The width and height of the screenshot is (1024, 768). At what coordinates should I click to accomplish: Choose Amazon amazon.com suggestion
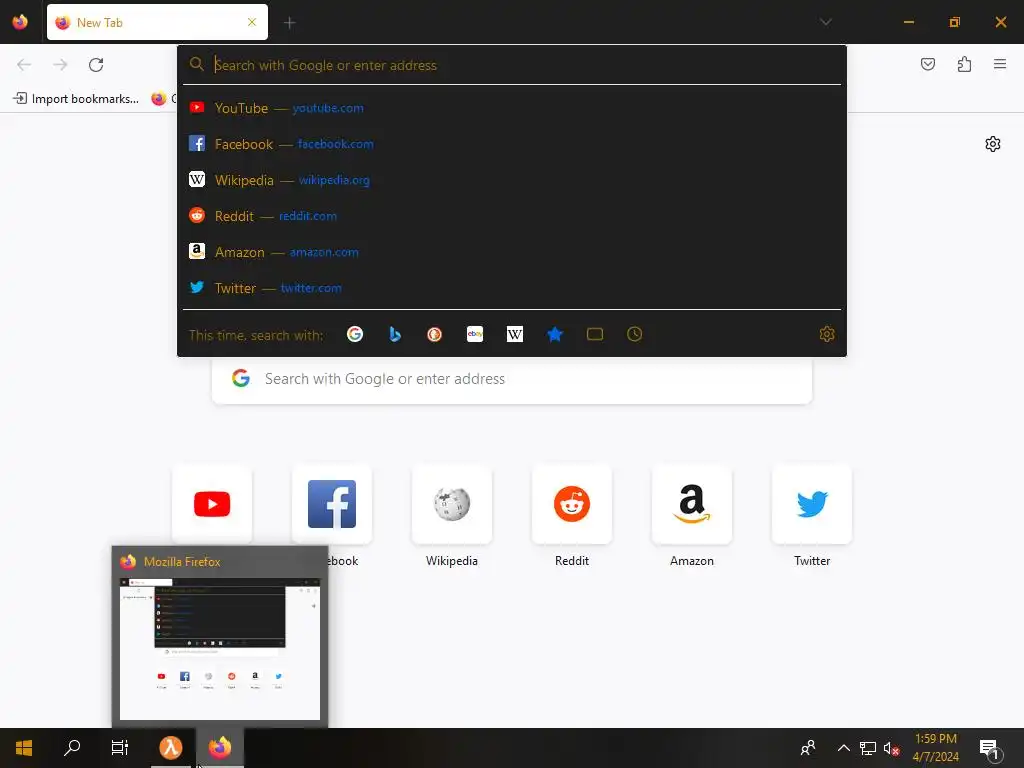pyautogui.click(x=511, y=251)
